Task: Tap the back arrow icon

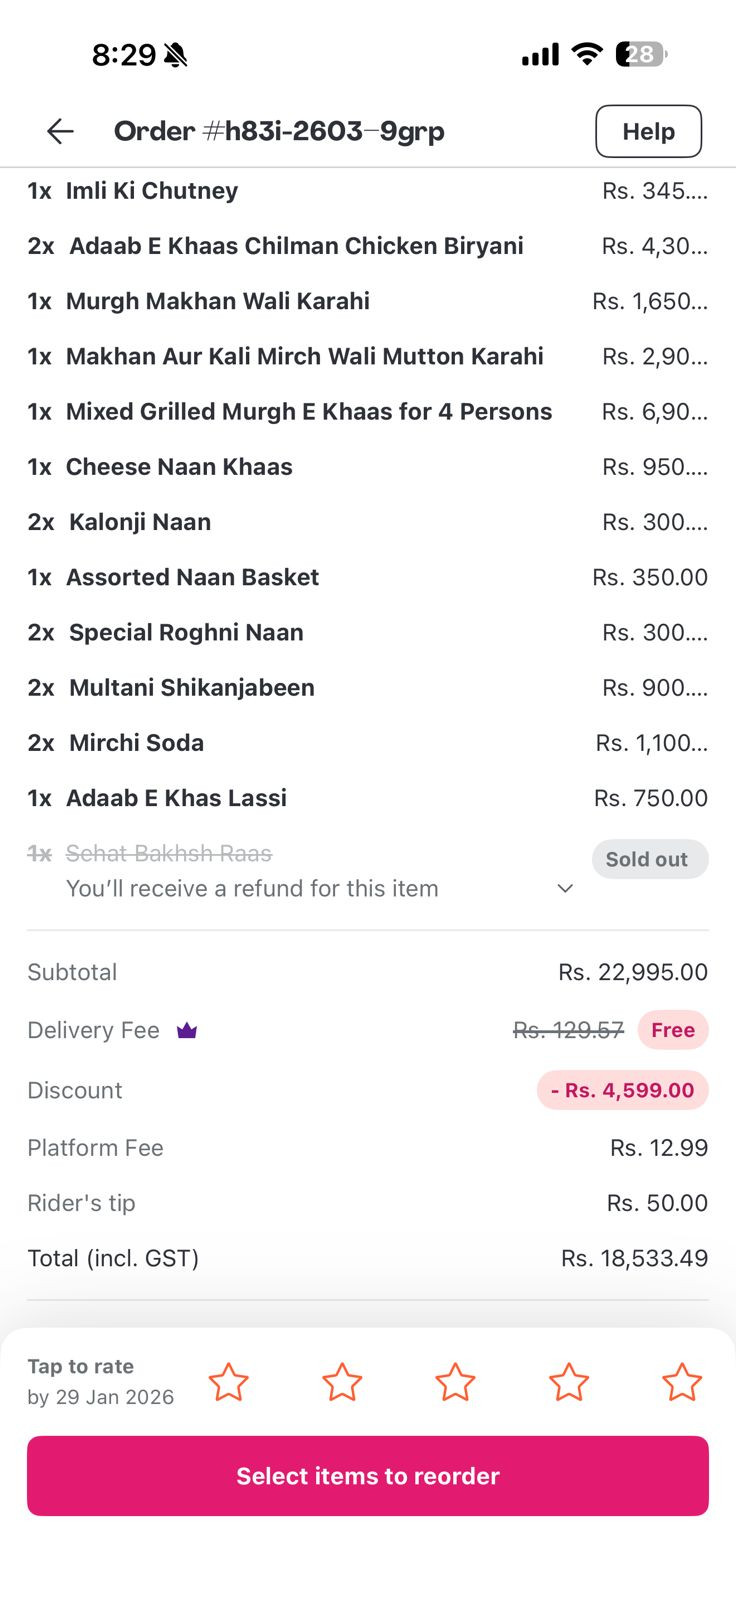Action: [60, 131]
